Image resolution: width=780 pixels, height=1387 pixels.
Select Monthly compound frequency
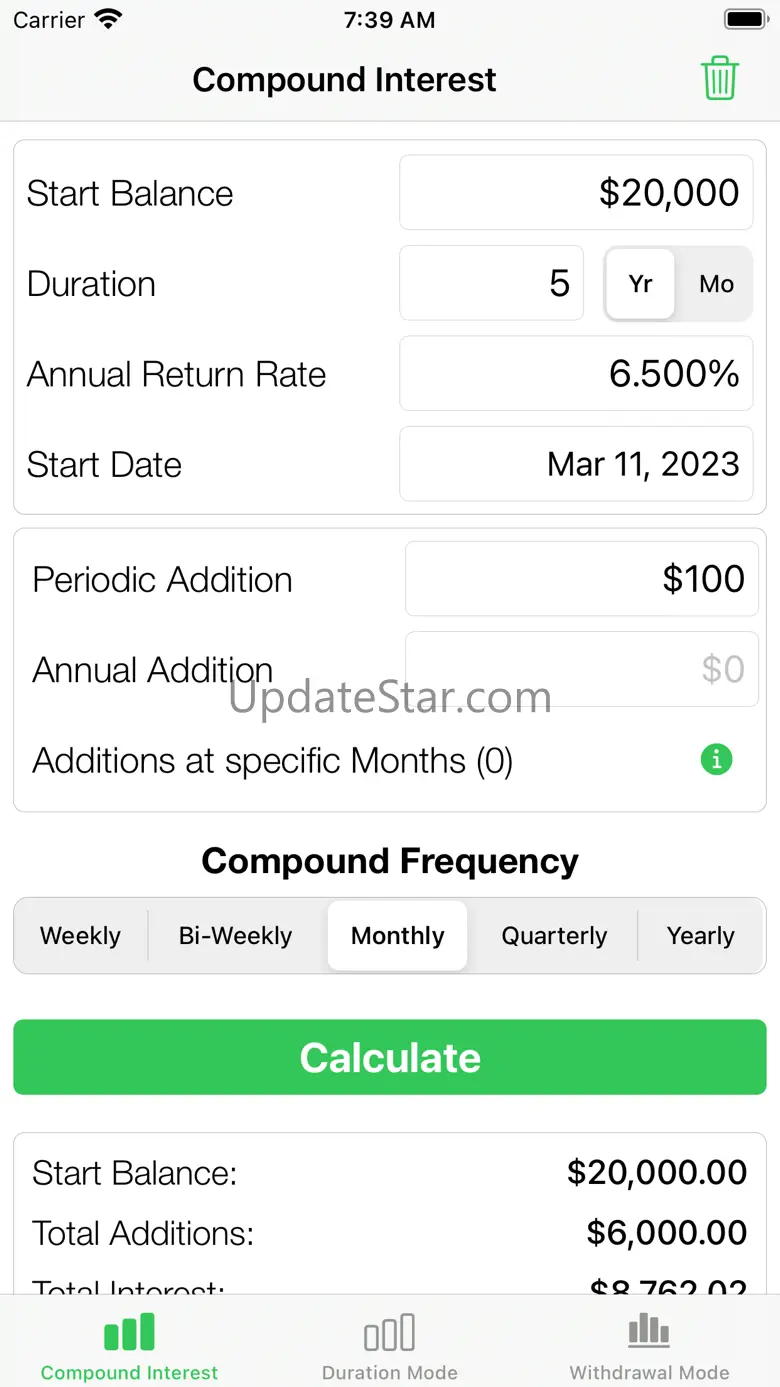(x=397, y=936)
